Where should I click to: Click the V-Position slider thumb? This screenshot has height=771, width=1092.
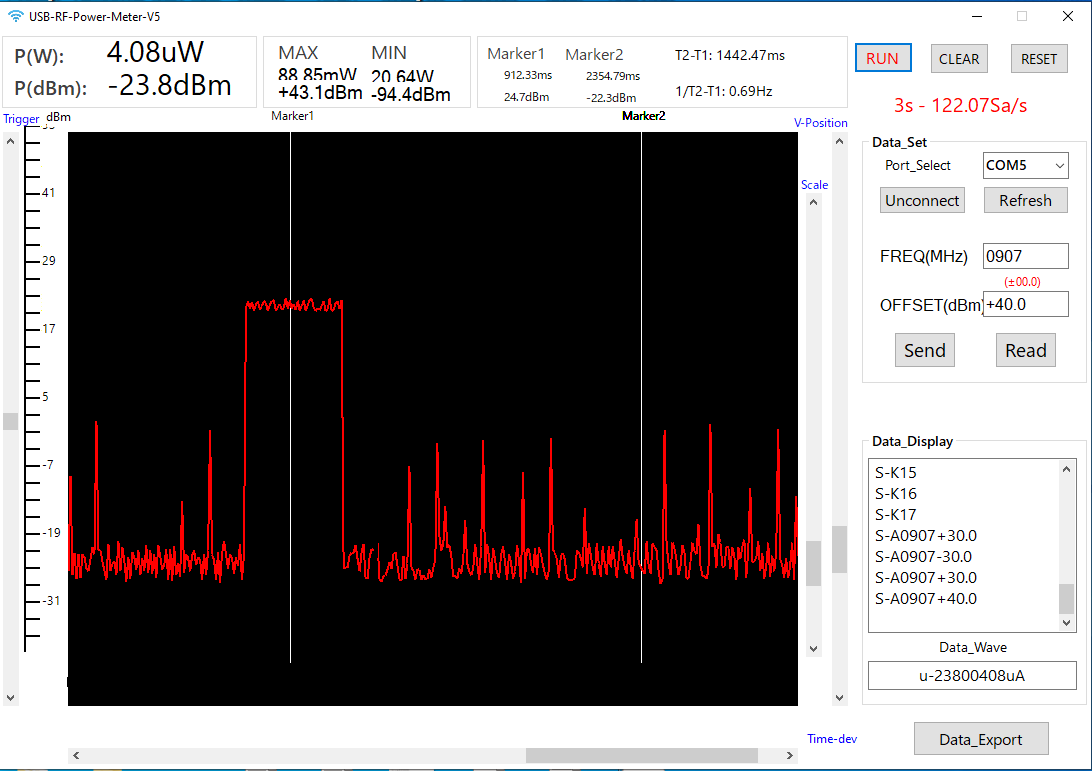point(840,550)
